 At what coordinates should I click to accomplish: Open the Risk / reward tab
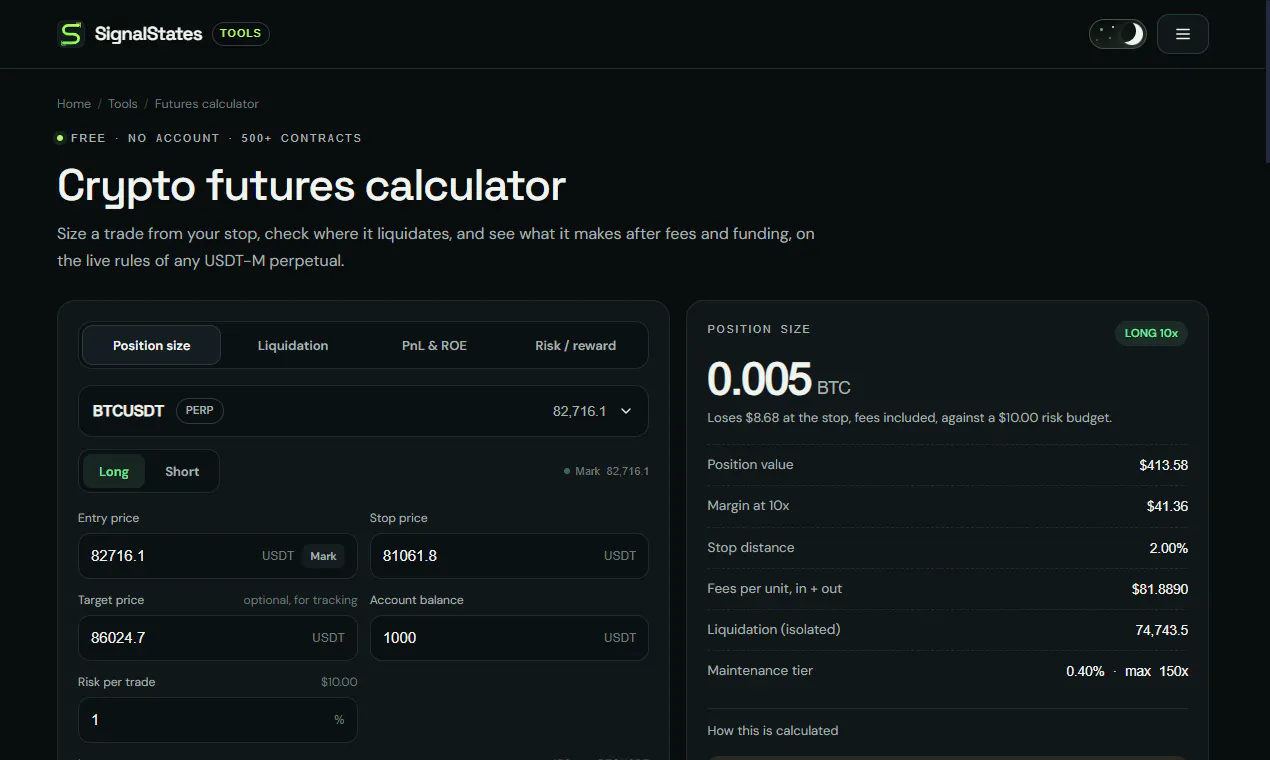575,345
